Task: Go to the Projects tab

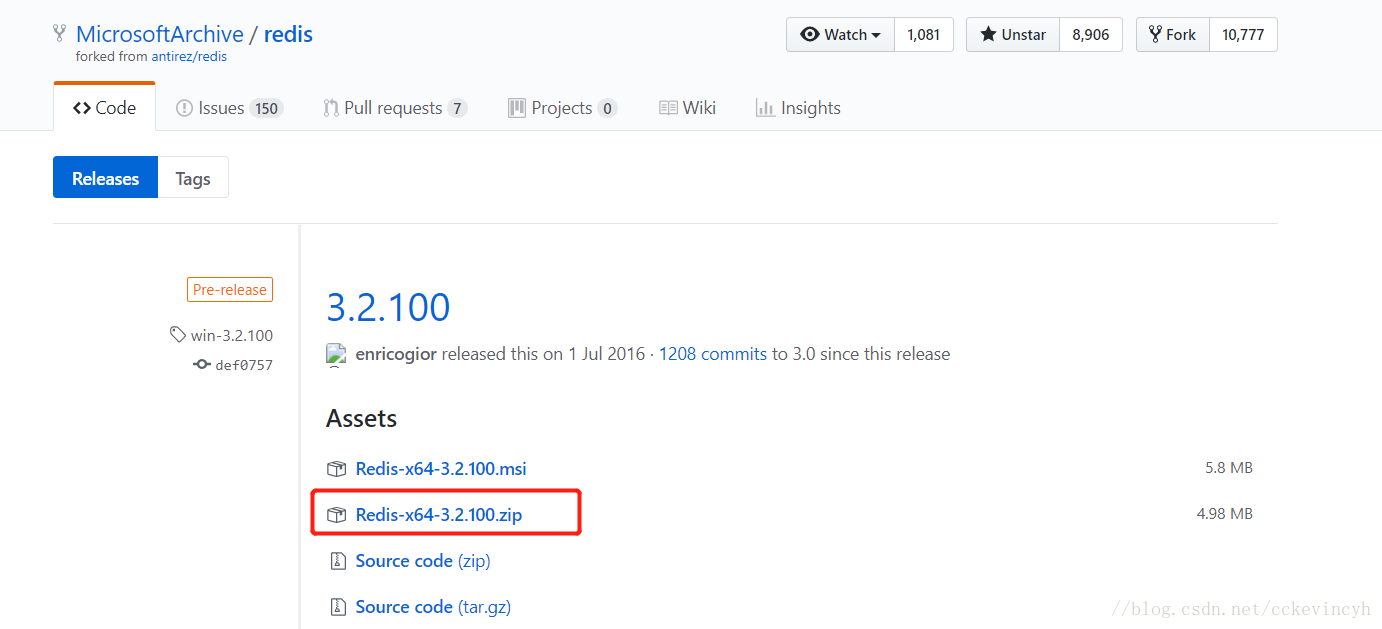Action: point(562,108)
